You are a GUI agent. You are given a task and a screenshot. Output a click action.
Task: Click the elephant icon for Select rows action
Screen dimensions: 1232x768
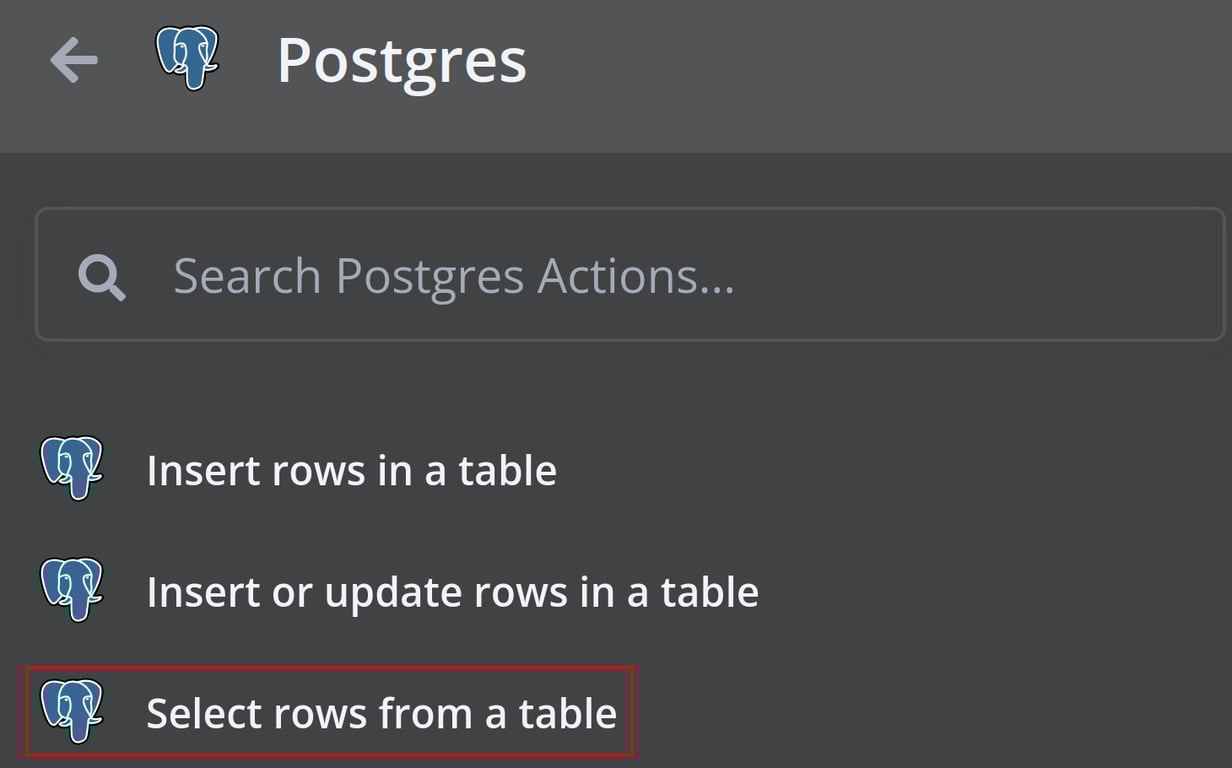tap(72, 713)
